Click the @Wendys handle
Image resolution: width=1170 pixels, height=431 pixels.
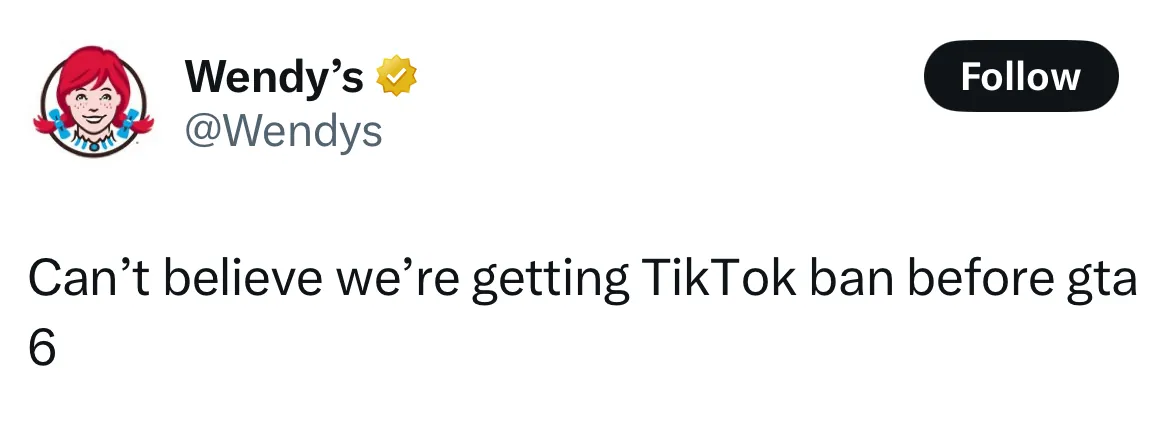tap(283, 130)
